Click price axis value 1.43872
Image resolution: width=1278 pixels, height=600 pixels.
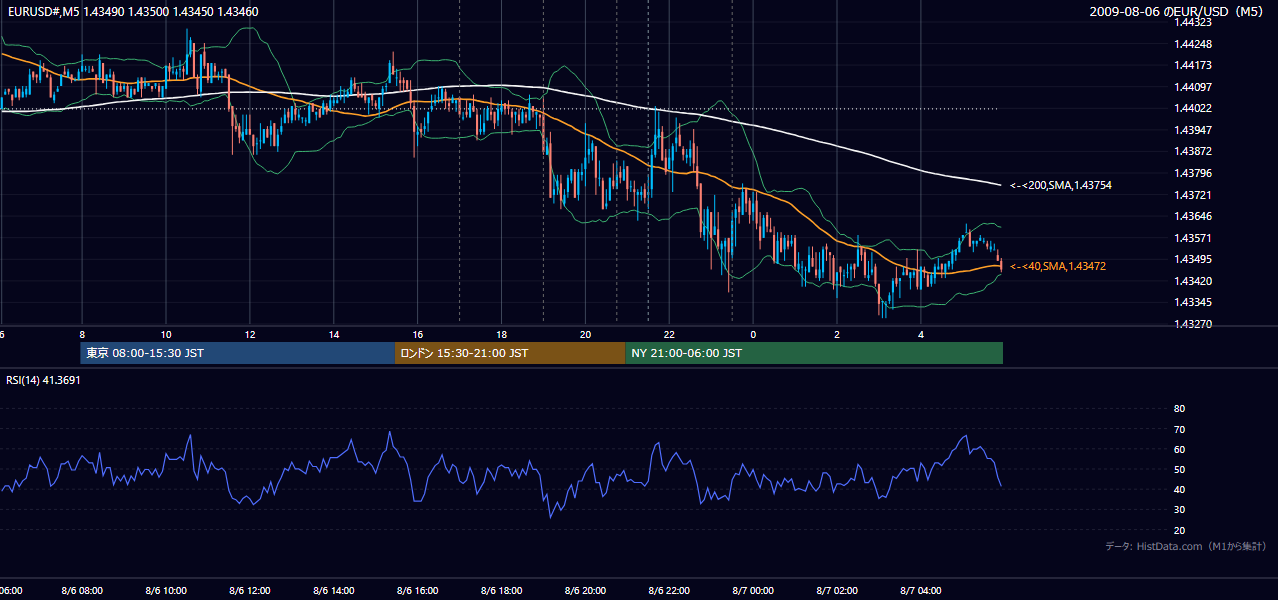pos(1194,151)
